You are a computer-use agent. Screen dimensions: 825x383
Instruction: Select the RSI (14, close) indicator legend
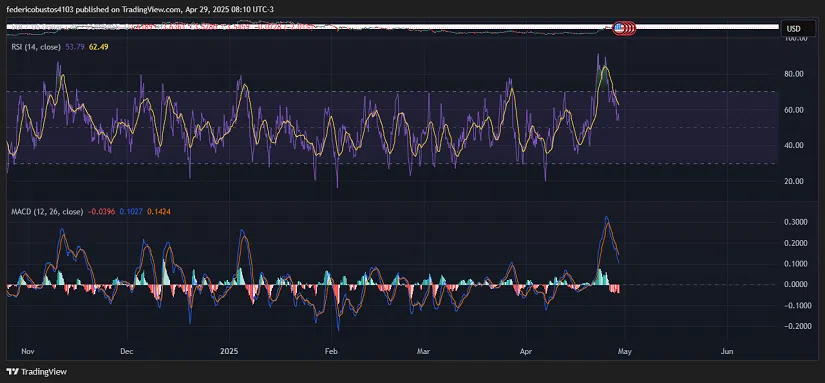(x=36, y=47)
